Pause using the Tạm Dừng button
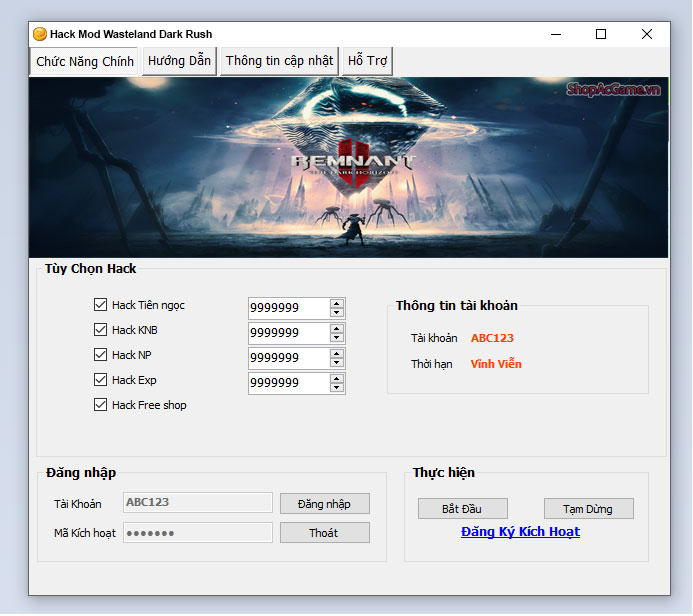The height and width of the screenshot is (616, 693). click(588, 509)
